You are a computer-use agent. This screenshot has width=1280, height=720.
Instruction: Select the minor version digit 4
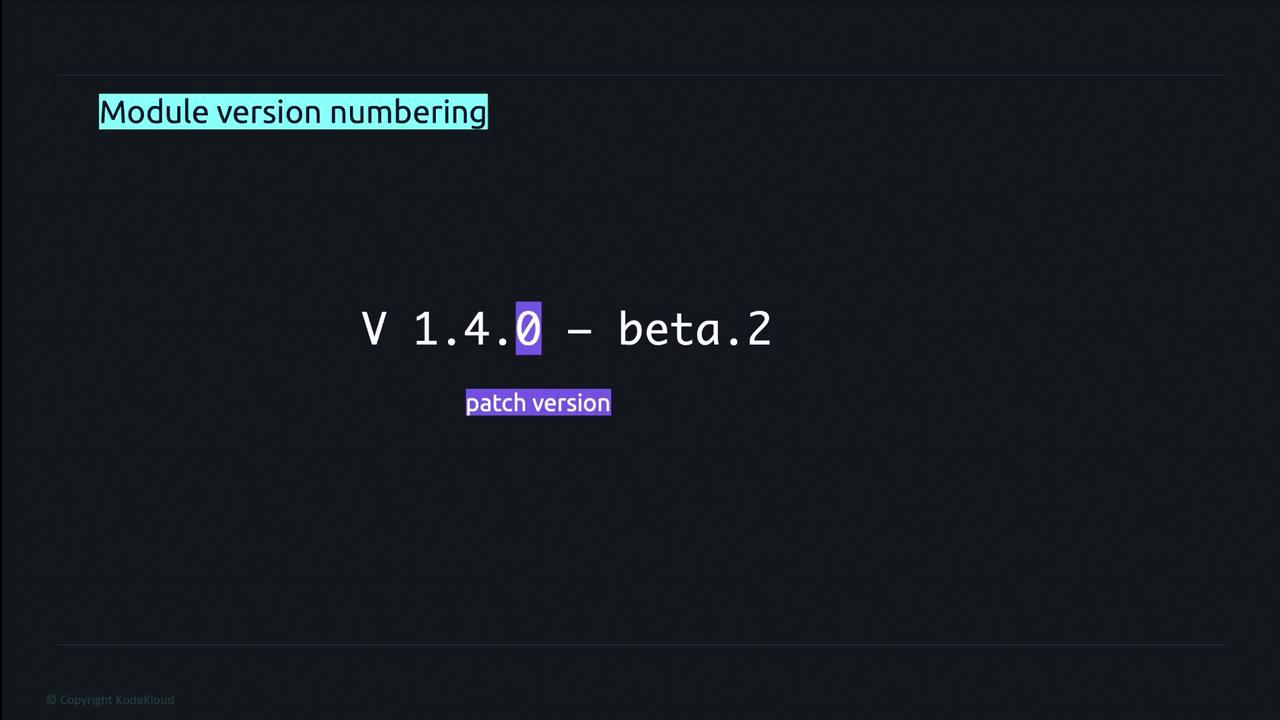point(476,329)
